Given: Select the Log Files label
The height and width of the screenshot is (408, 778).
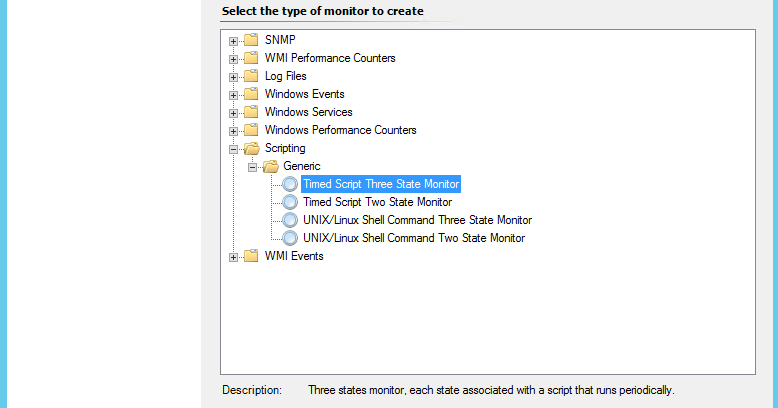Looking at the screenshot, I should (286, 76).
